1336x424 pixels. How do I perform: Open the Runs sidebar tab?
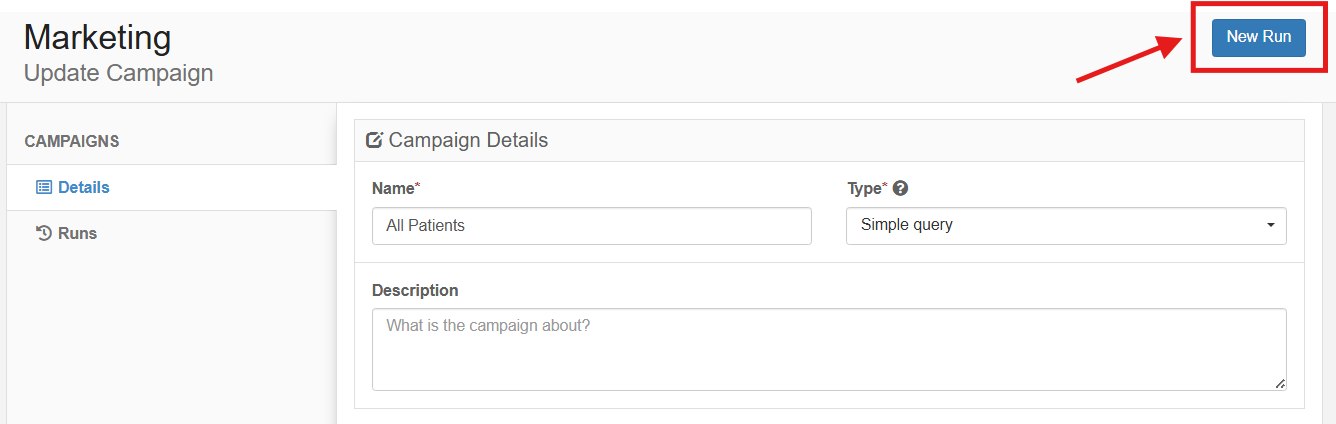[x=171, y=233]
